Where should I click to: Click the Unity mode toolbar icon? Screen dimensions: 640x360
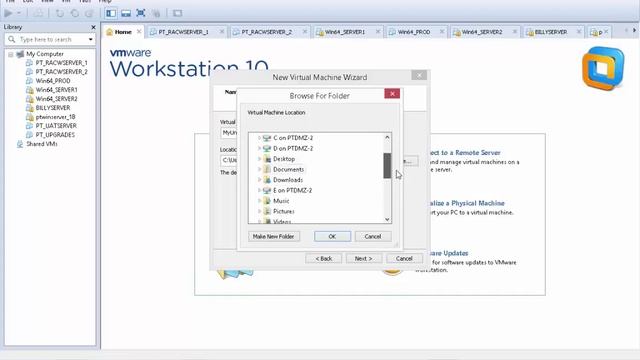point(156,13)
